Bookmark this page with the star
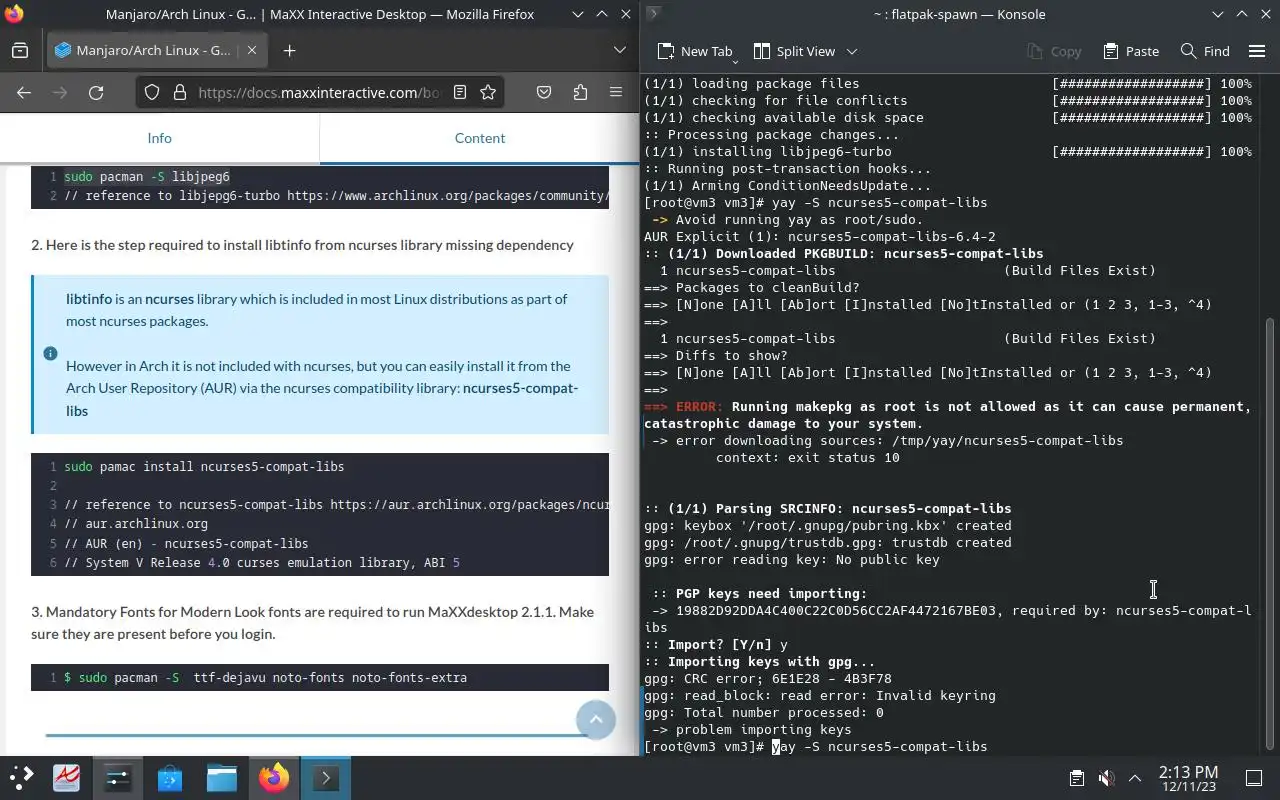Screen dimensions: 1280x800 pos(488,92)
